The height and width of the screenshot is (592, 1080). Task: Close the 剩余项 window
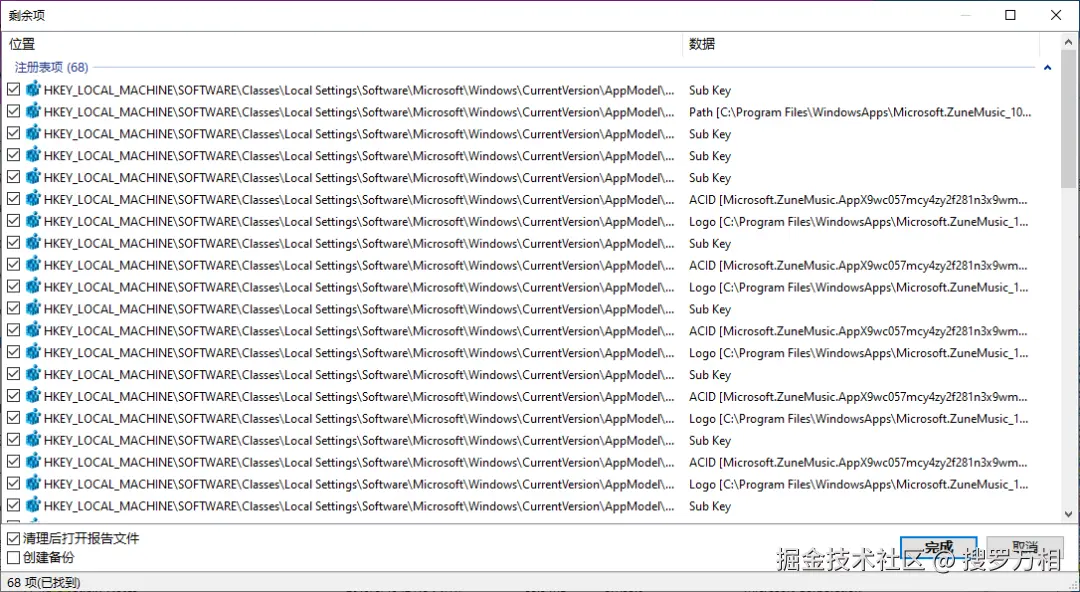(x=1055, y=15)
